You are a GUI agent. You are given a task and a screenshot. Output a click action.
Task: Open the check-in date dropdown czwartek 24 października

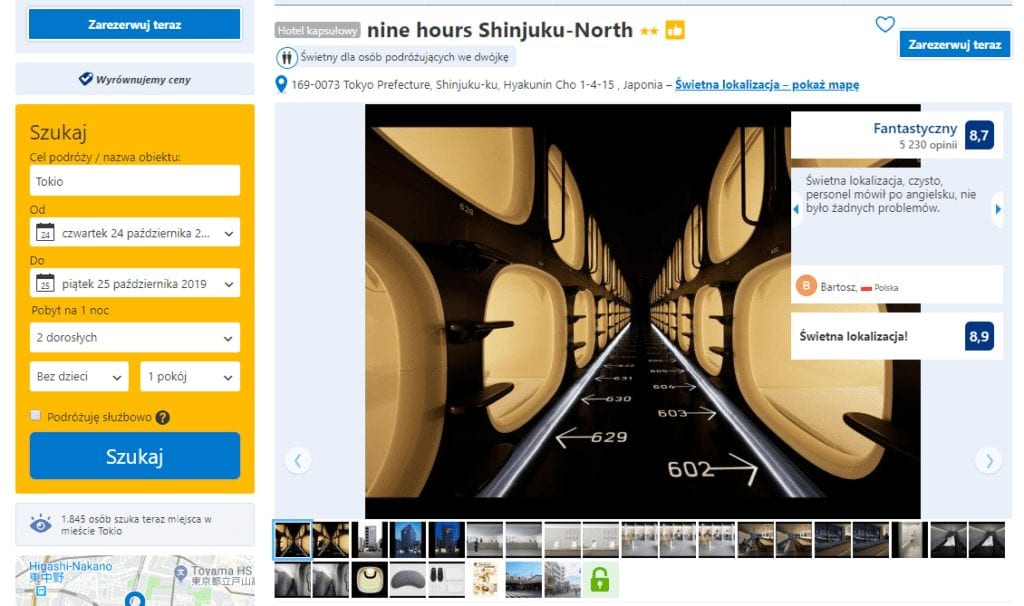pos(135,232)
